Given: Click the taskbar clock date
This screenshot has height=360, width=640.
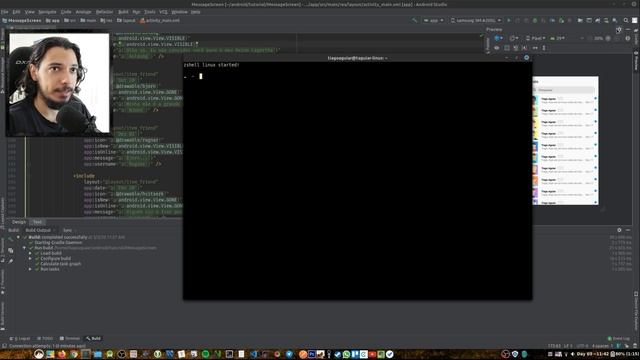Looking at the screenshot, I should click(x=592, y=354).
